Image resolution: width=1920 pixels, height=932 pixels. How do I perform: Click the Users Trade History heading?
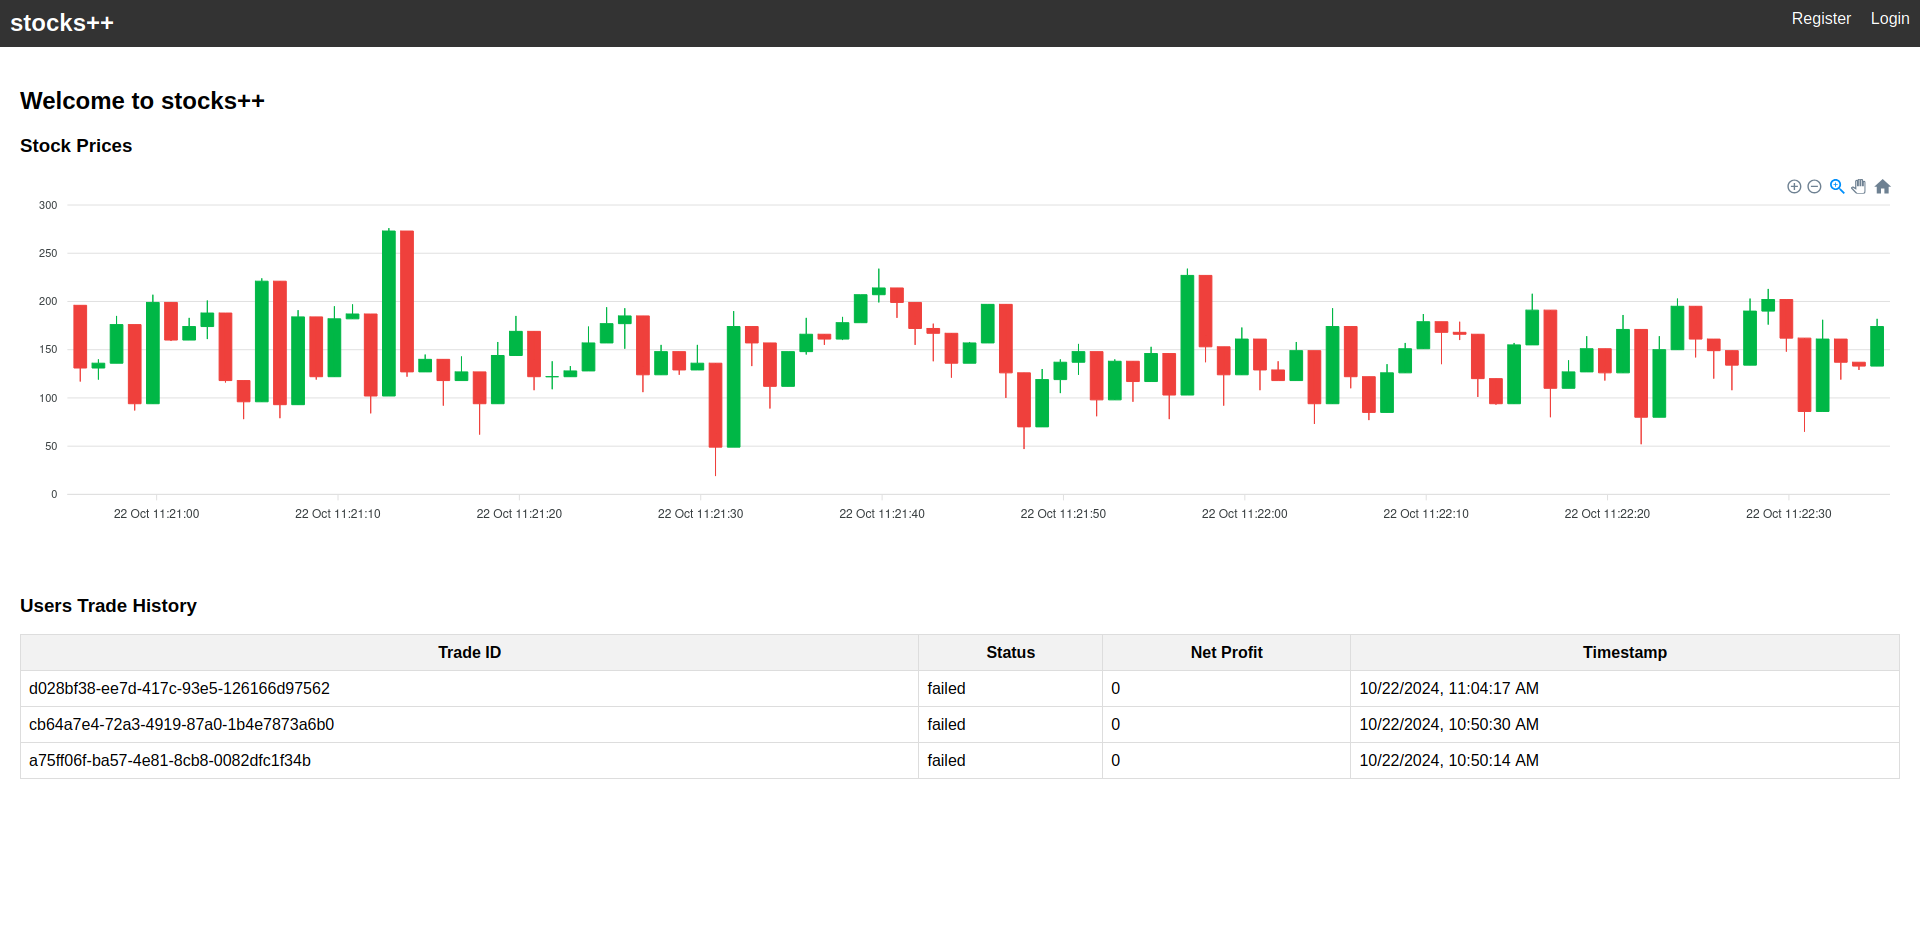108,606
